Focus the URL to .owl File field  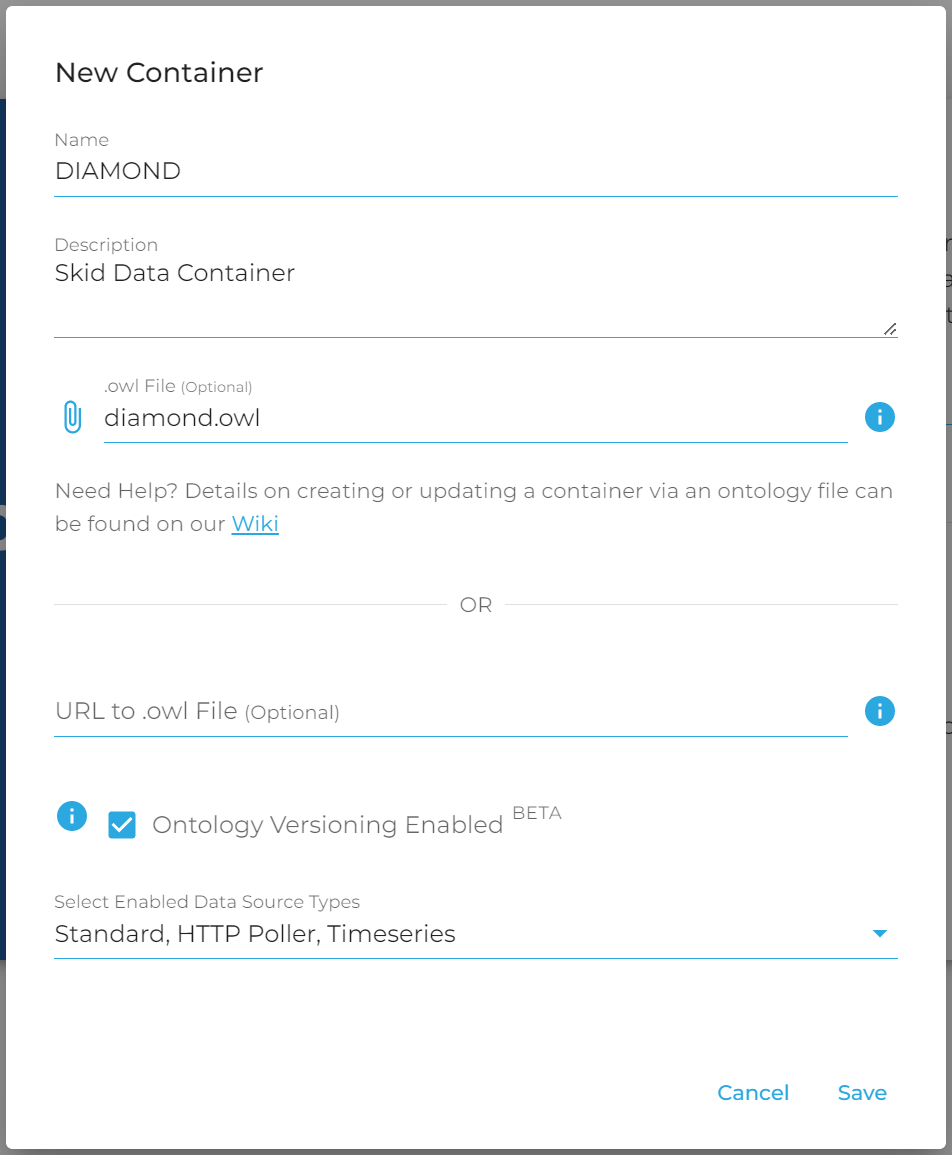450,712
